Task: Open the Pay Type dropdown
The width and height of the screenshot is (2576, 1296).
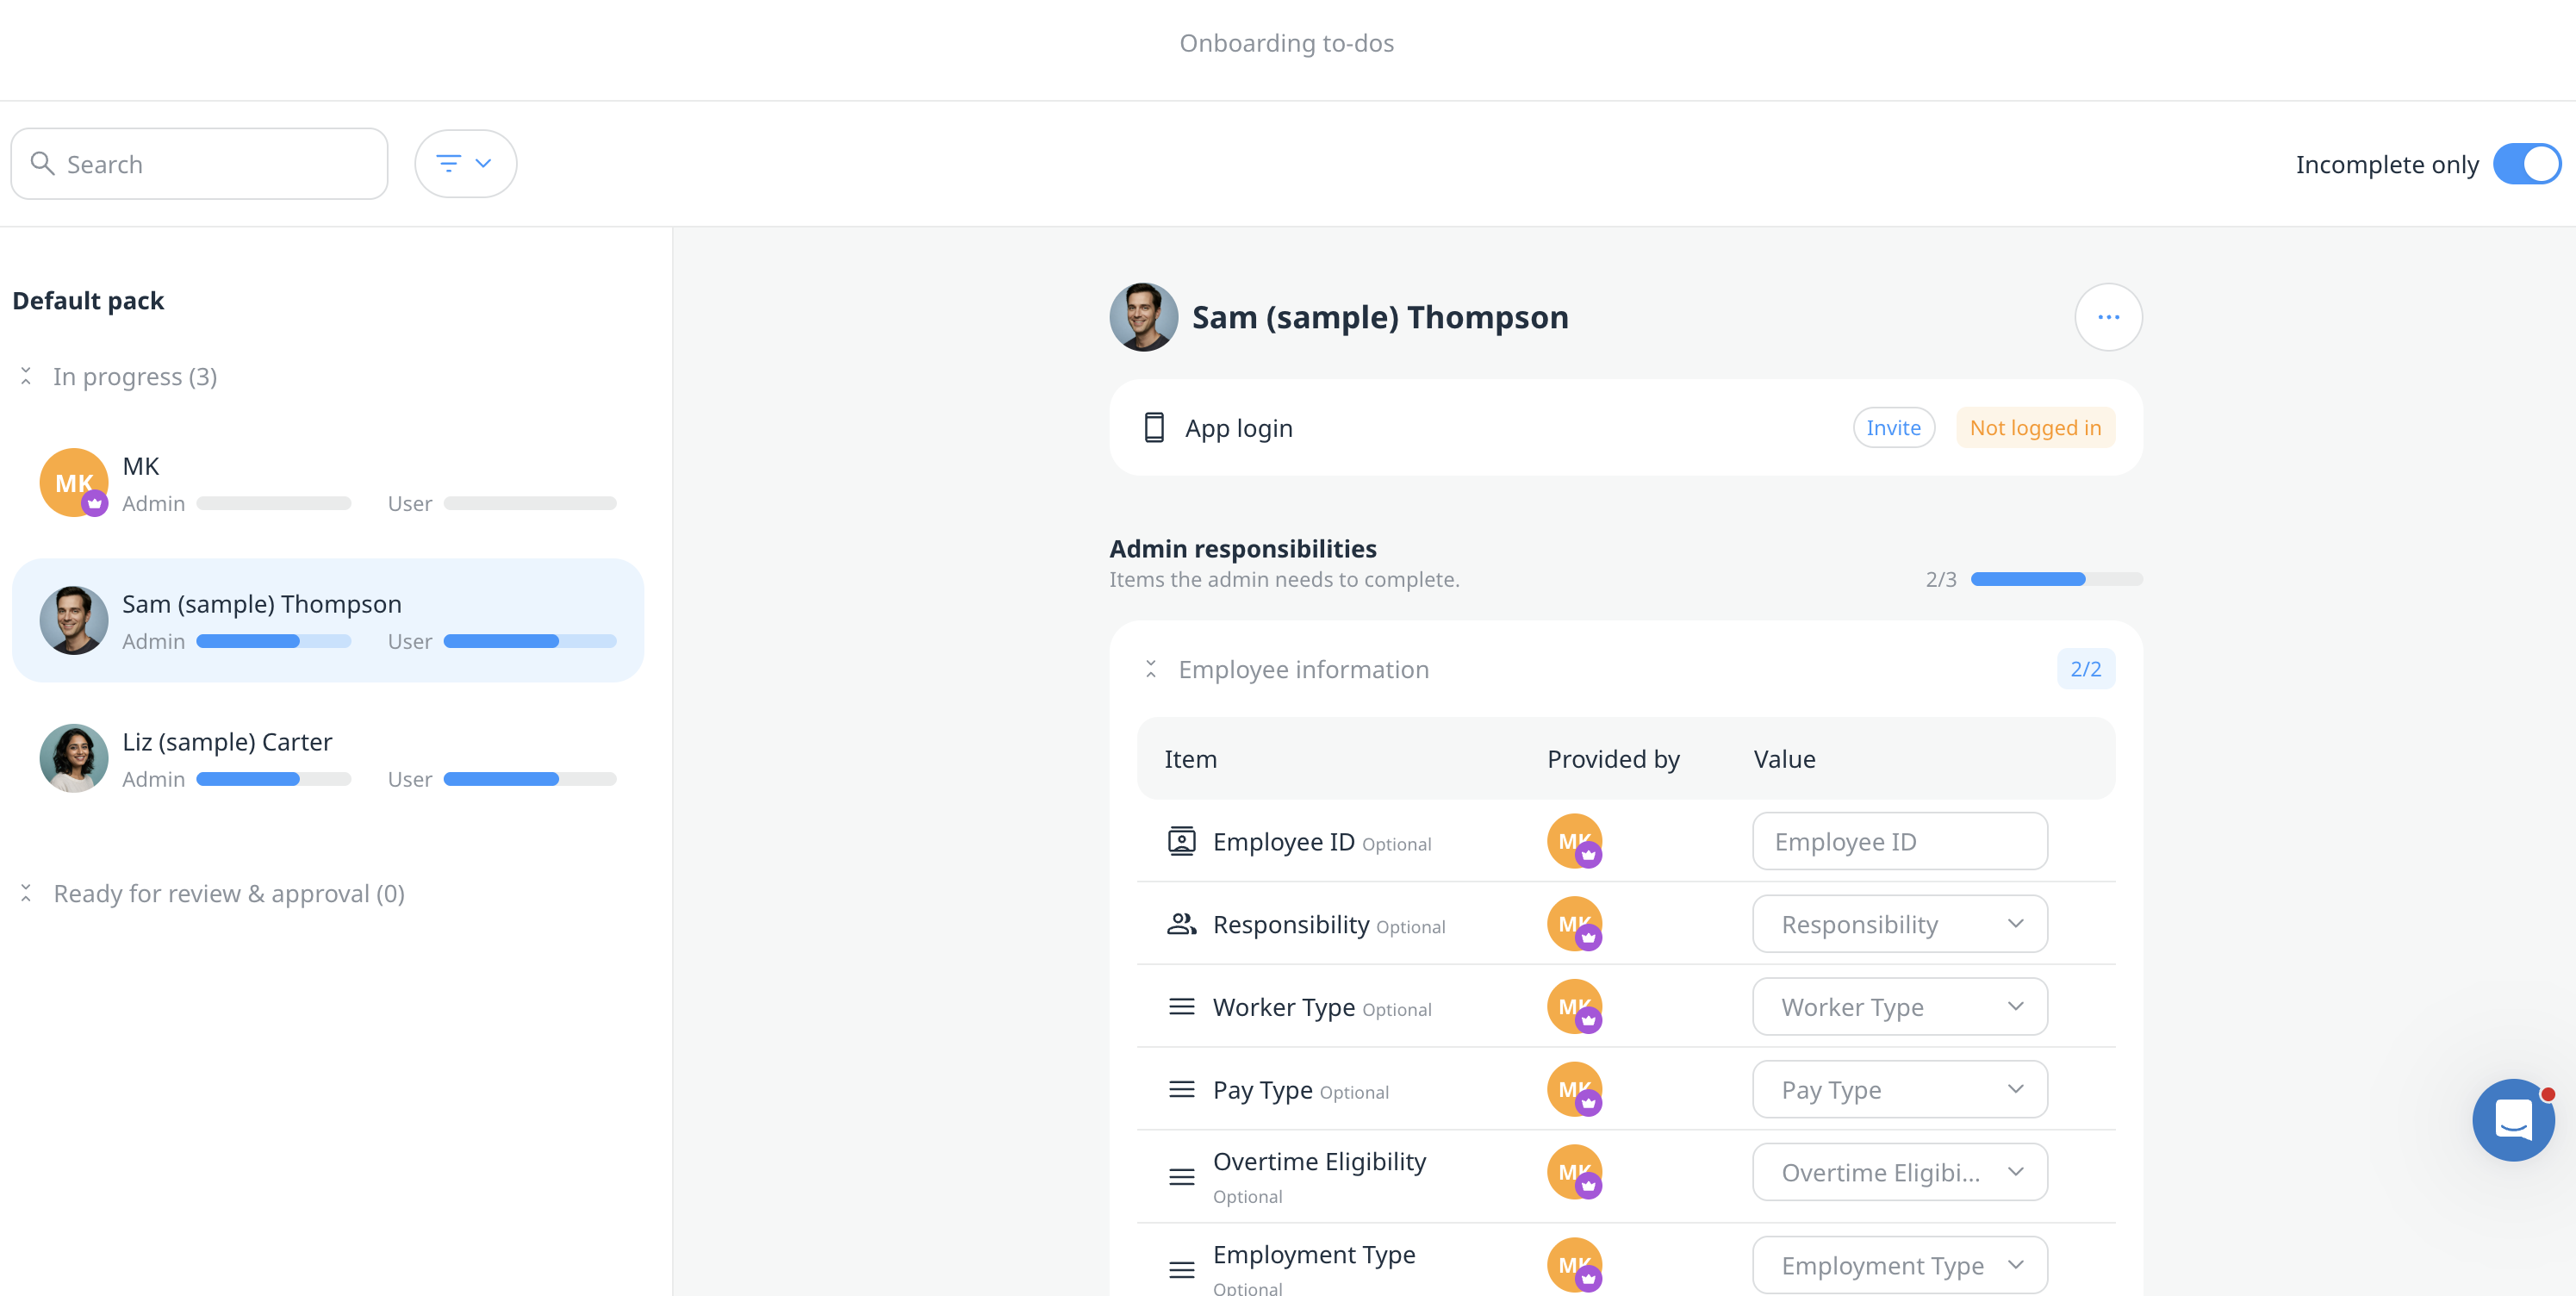Action: tap(1900, 1089)
